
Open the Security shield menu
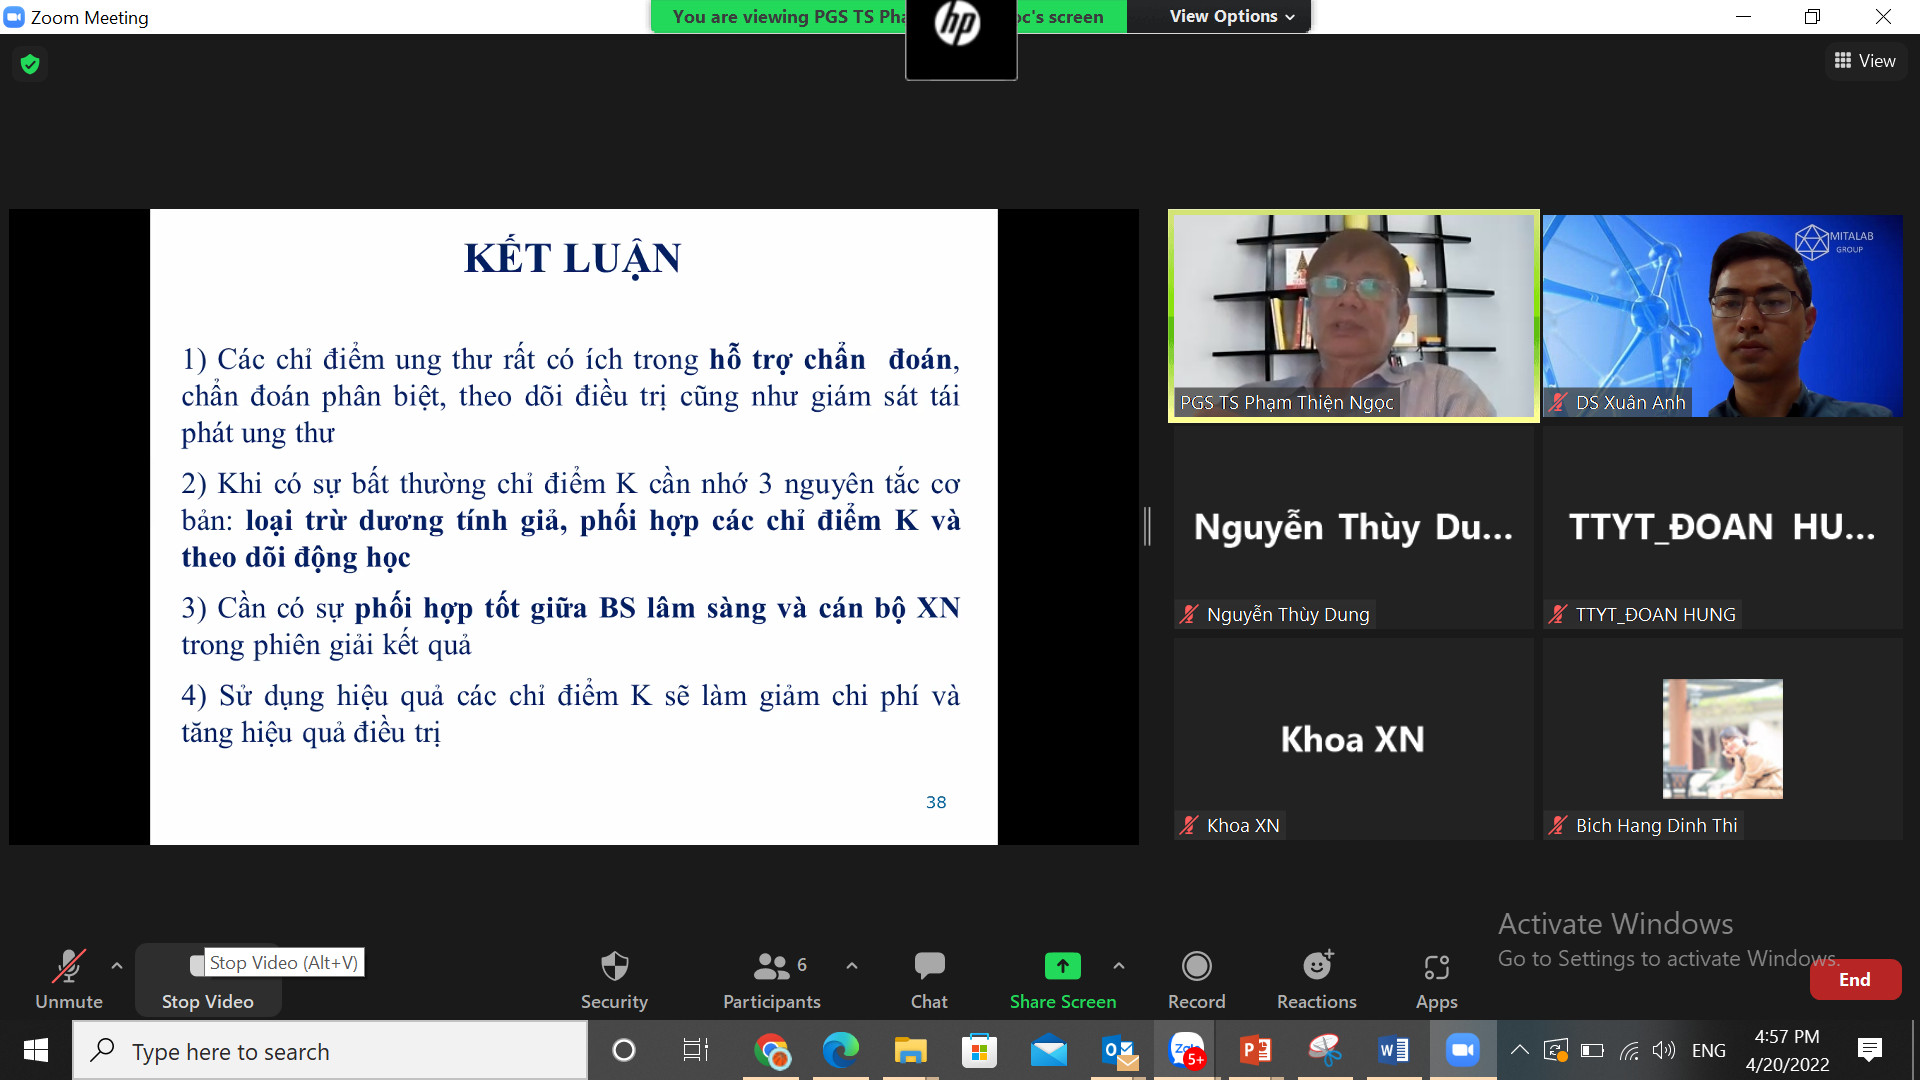click(614, 979)
